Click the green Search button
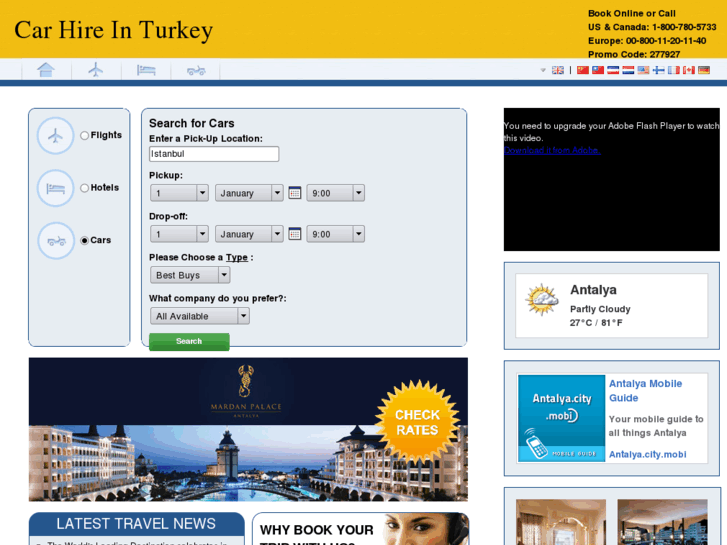Image resolution: width=727 pixels, height=545 pixels. (x=189, y=341)
